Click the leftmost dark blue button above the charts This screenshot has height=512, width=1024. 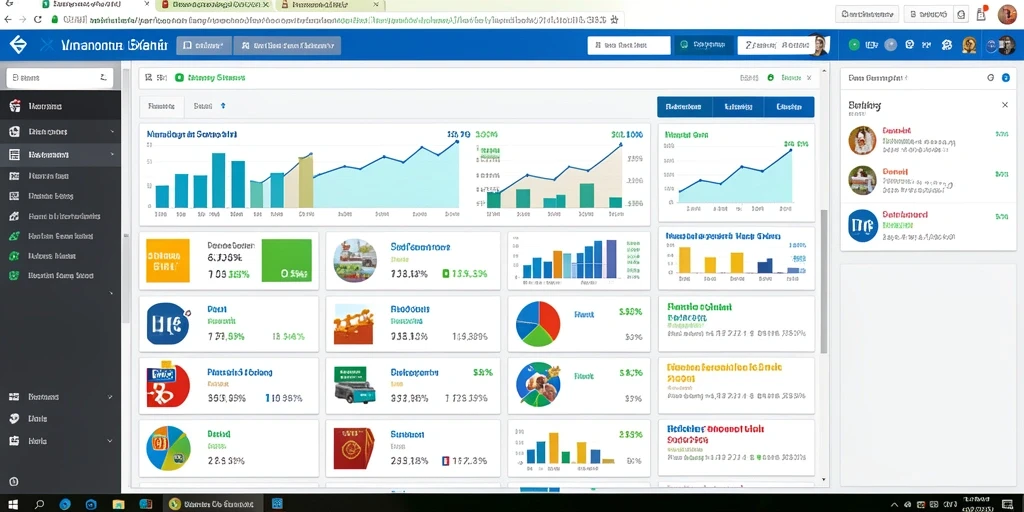(684, 106)
